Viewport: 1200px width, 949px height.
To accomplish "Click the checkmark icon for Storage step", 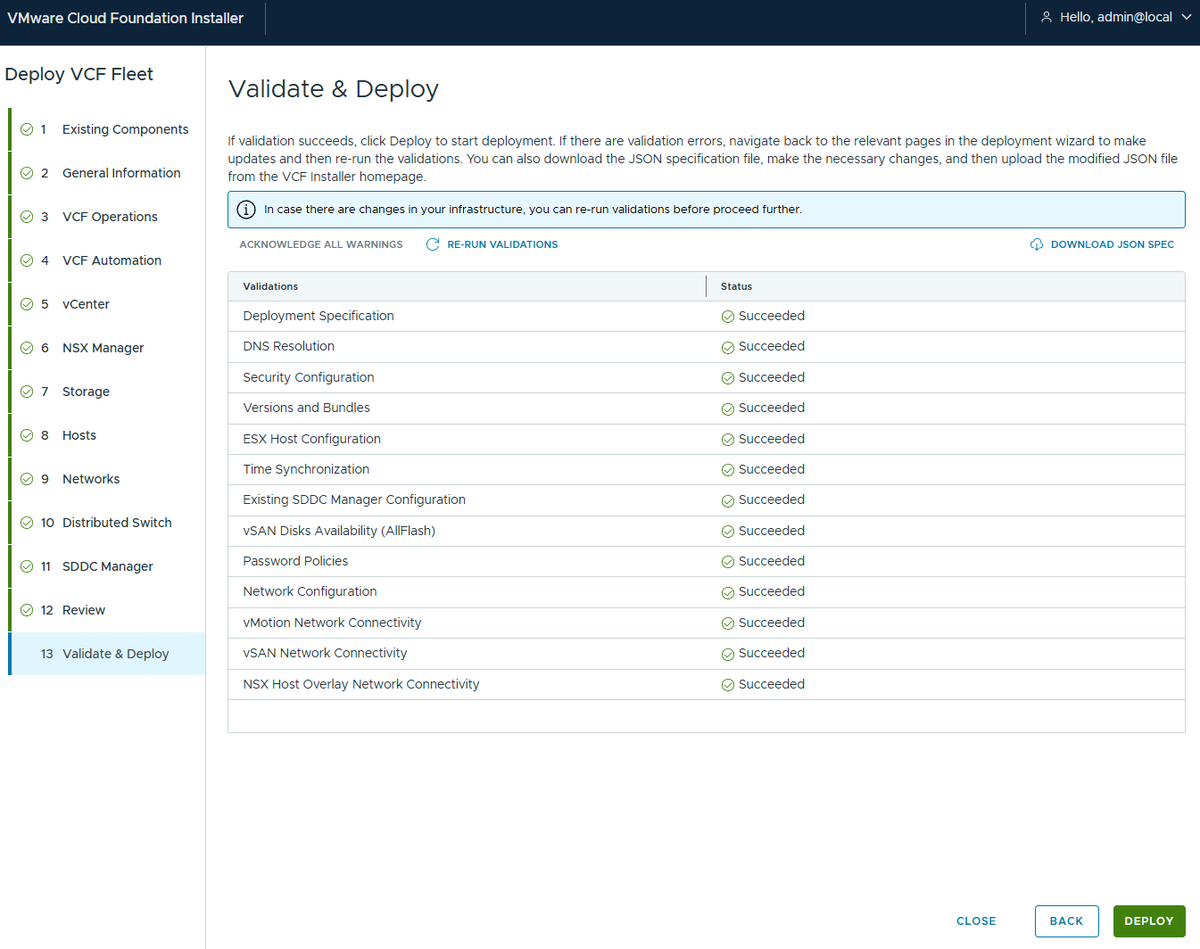I will click(x=27, y=391).
